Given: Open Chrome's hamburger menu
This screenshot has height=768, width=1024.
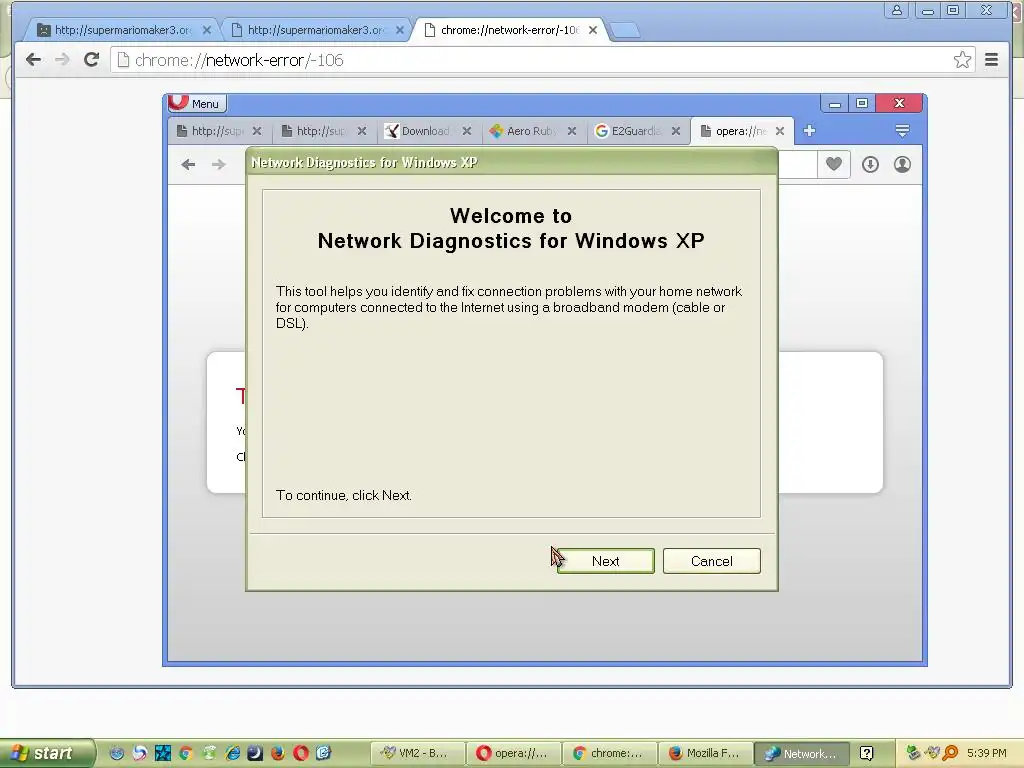Looking at the screenshot, I should [991, 60].
